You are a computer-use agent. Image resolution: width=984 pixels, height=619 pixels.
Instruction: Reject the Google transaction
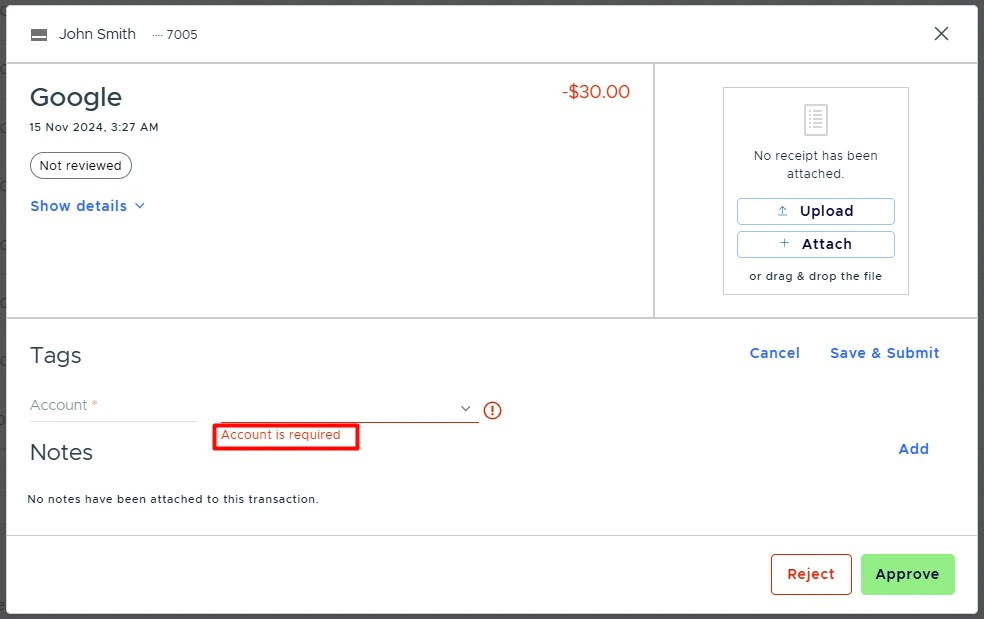(x=810, y=574)
